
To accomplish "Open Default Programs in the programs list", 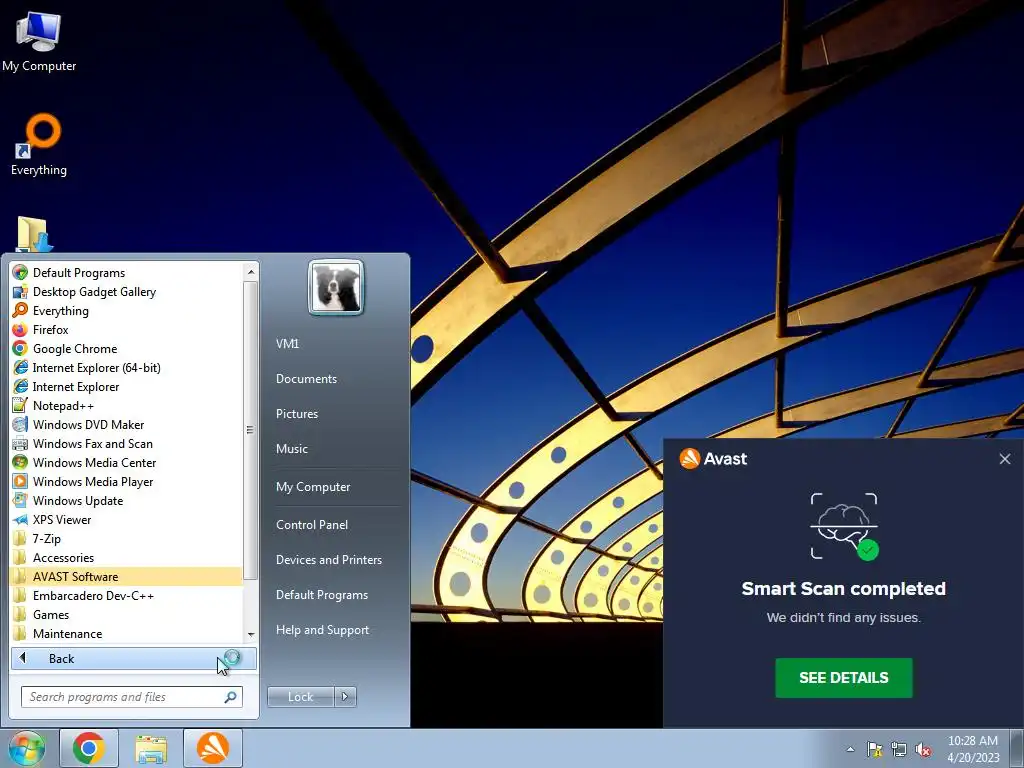I will point(127,273).
